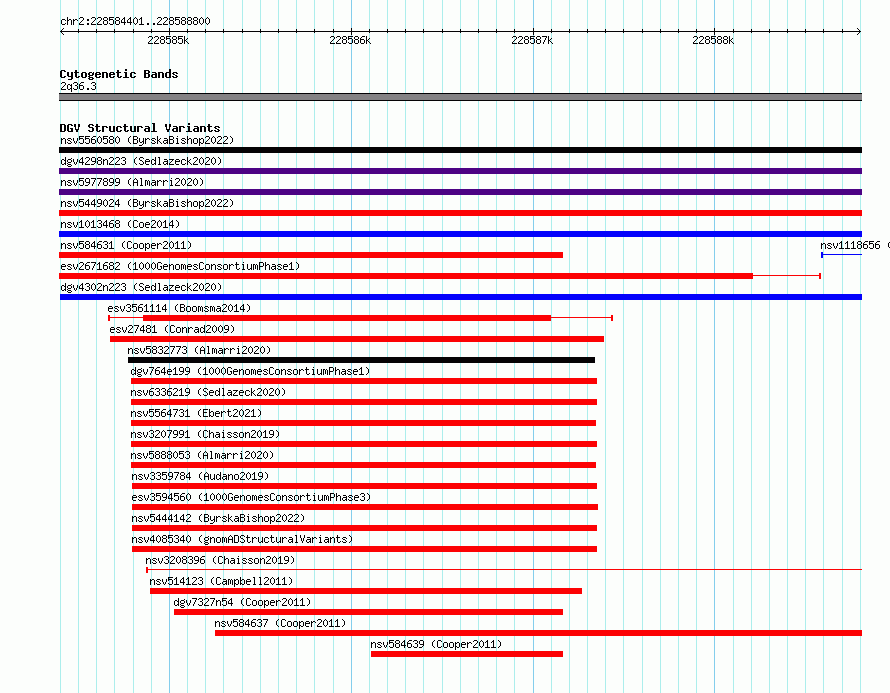Select the red nsv514123 variant bar
This screenshot has height=693, width=890.
366,591
